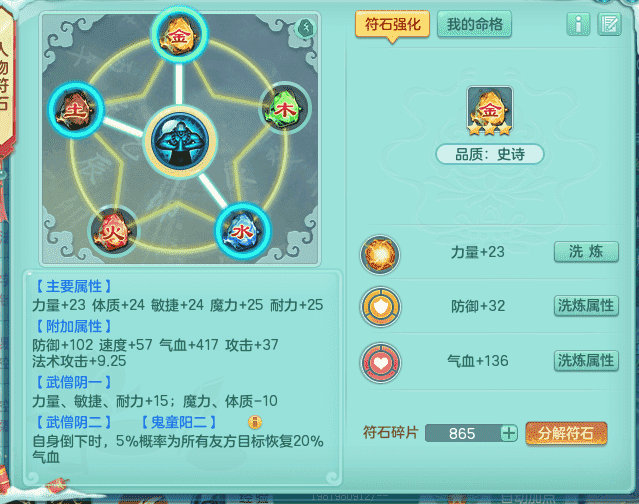The image size is (639, 504).
Task: Select the 水 (water) rune stone node
Action: (x=242, y=231)
